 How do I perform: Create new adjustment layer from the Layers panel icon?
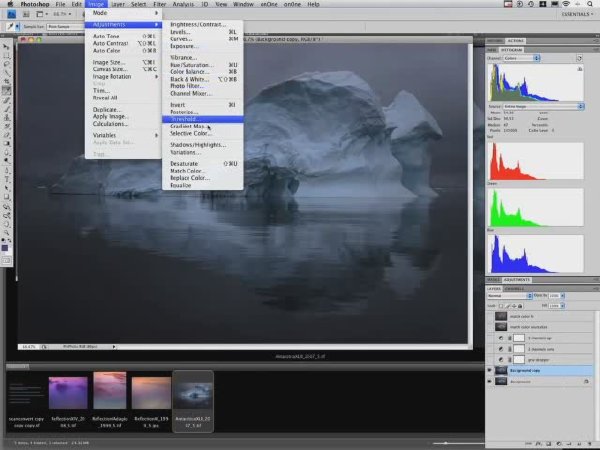click(558, 443)
